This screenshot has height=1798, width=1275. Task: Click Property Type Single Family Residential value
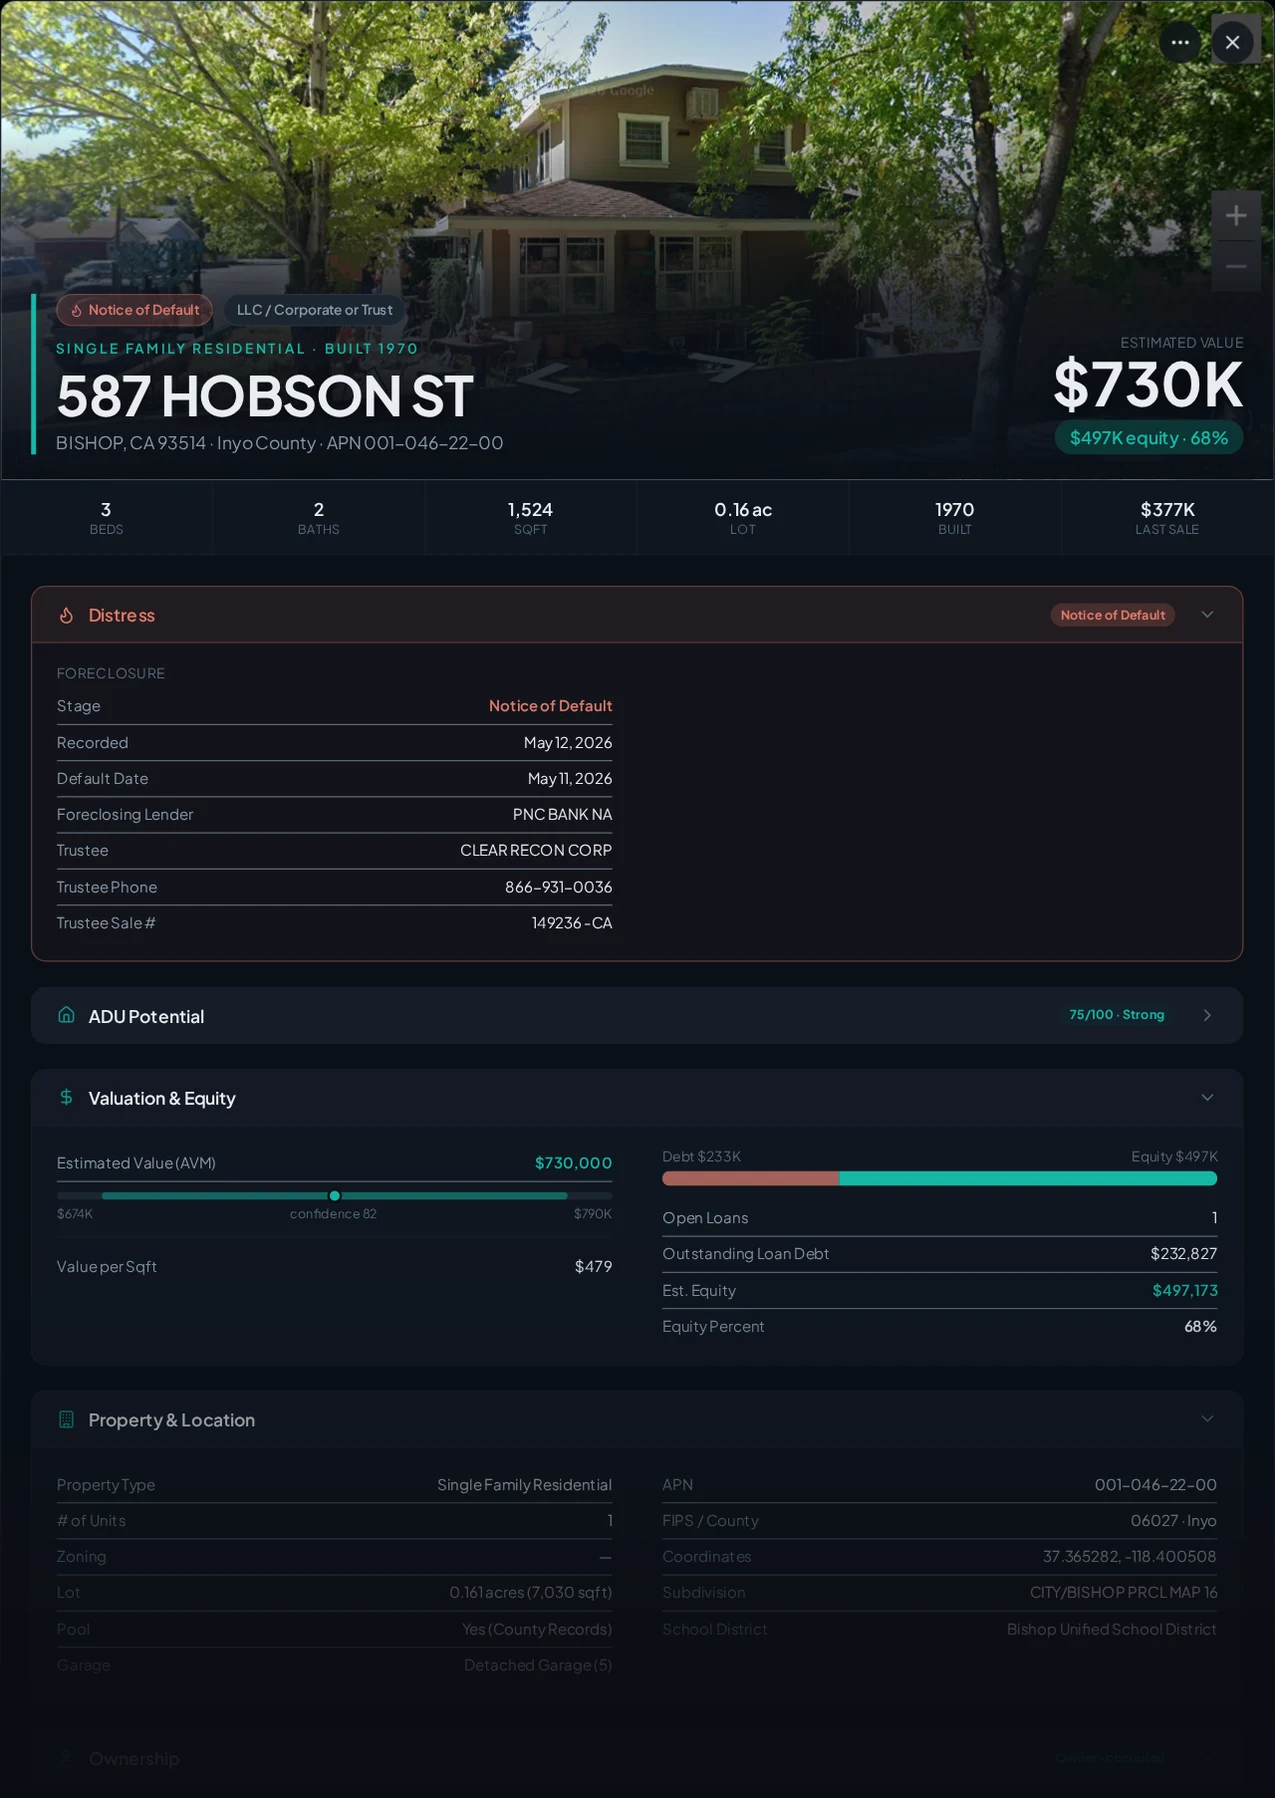(524, 1485)
